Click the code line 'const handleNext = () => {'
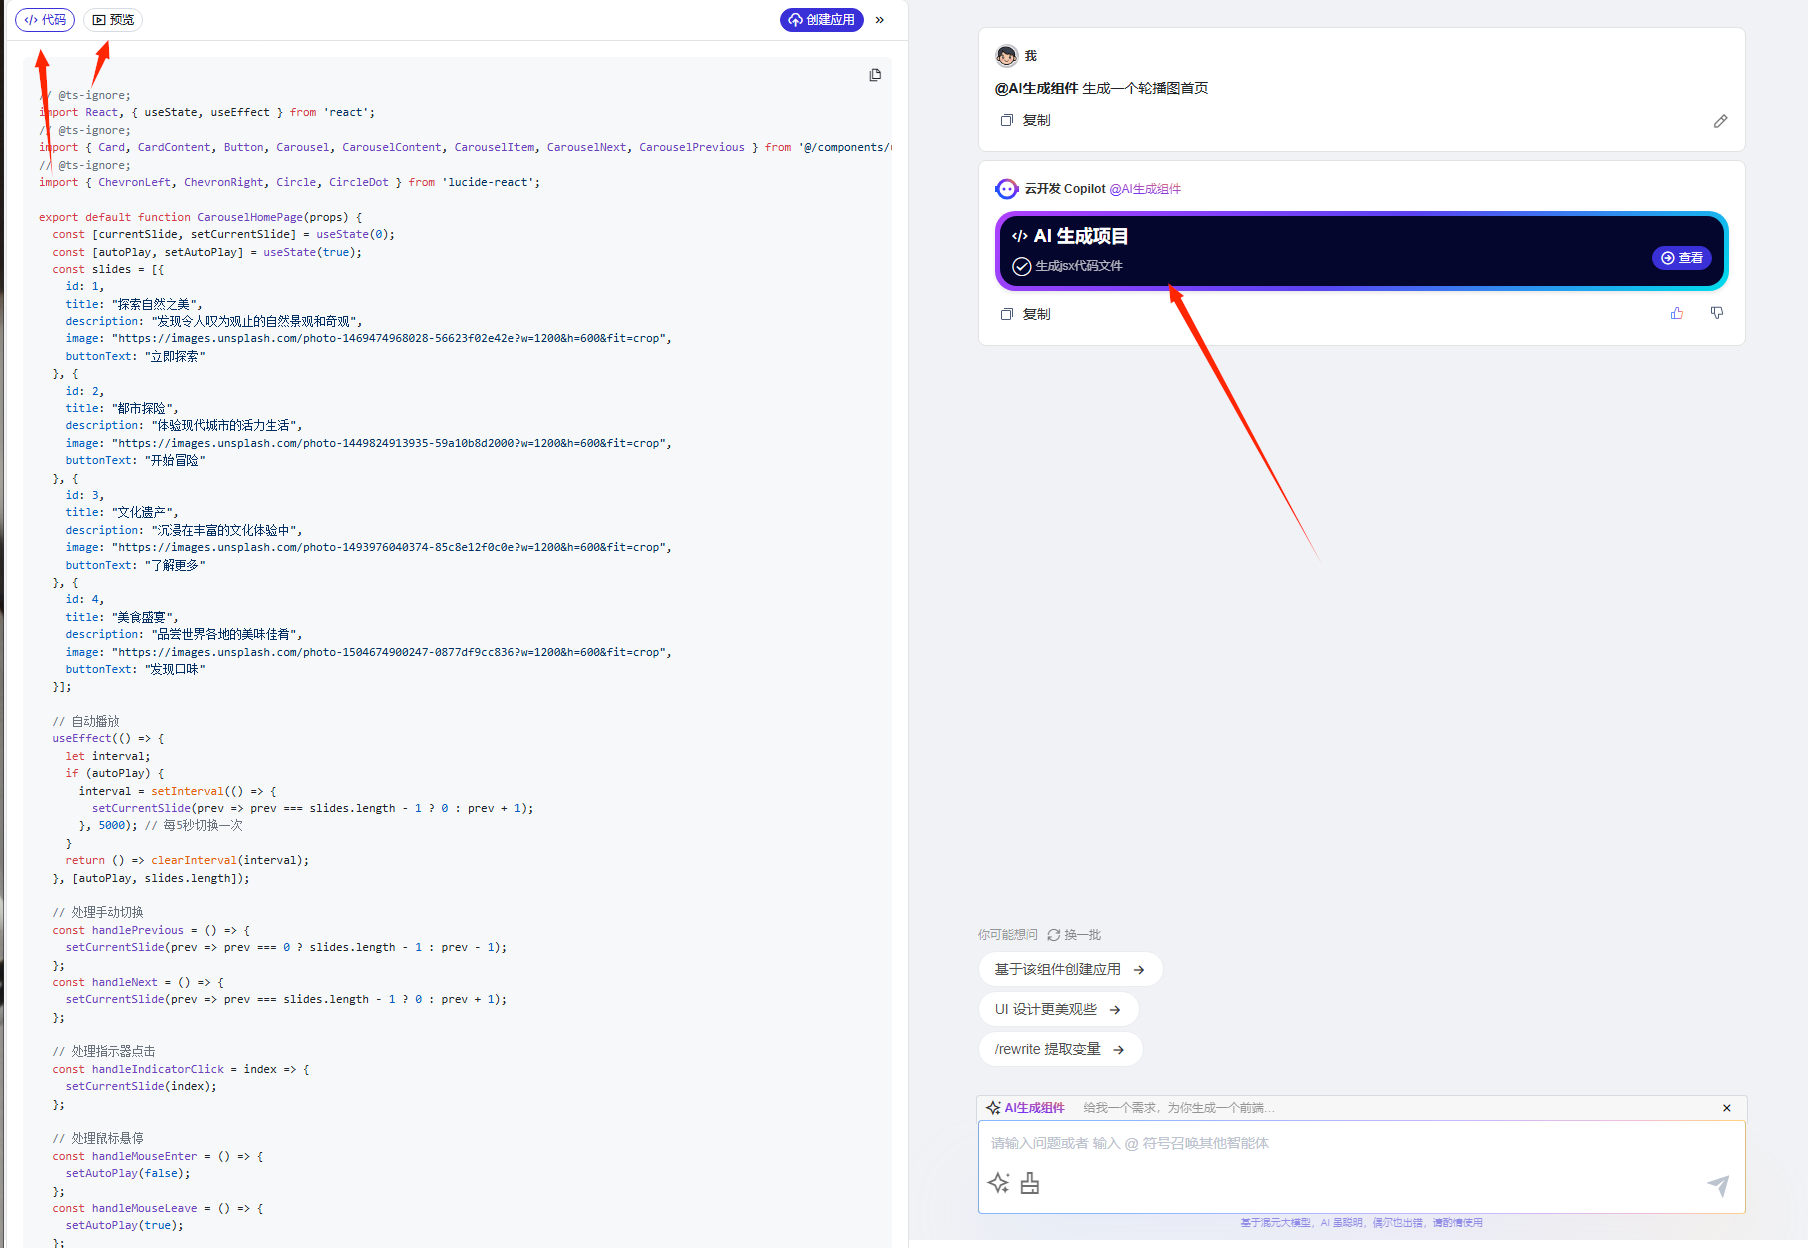Viewport: 1808px width, 1248px height. click(138, 982)
